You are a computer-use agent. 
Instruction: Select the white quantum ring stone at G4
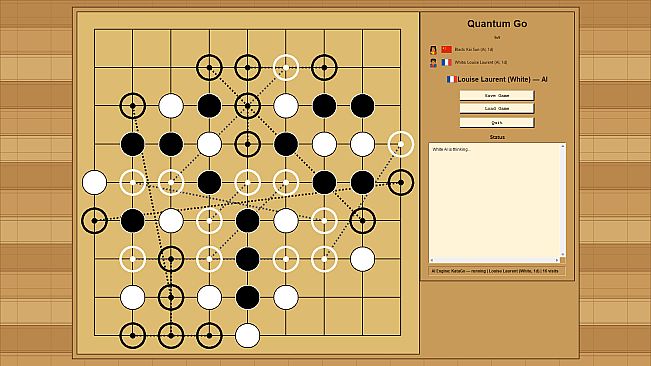(x=324, y=221)
